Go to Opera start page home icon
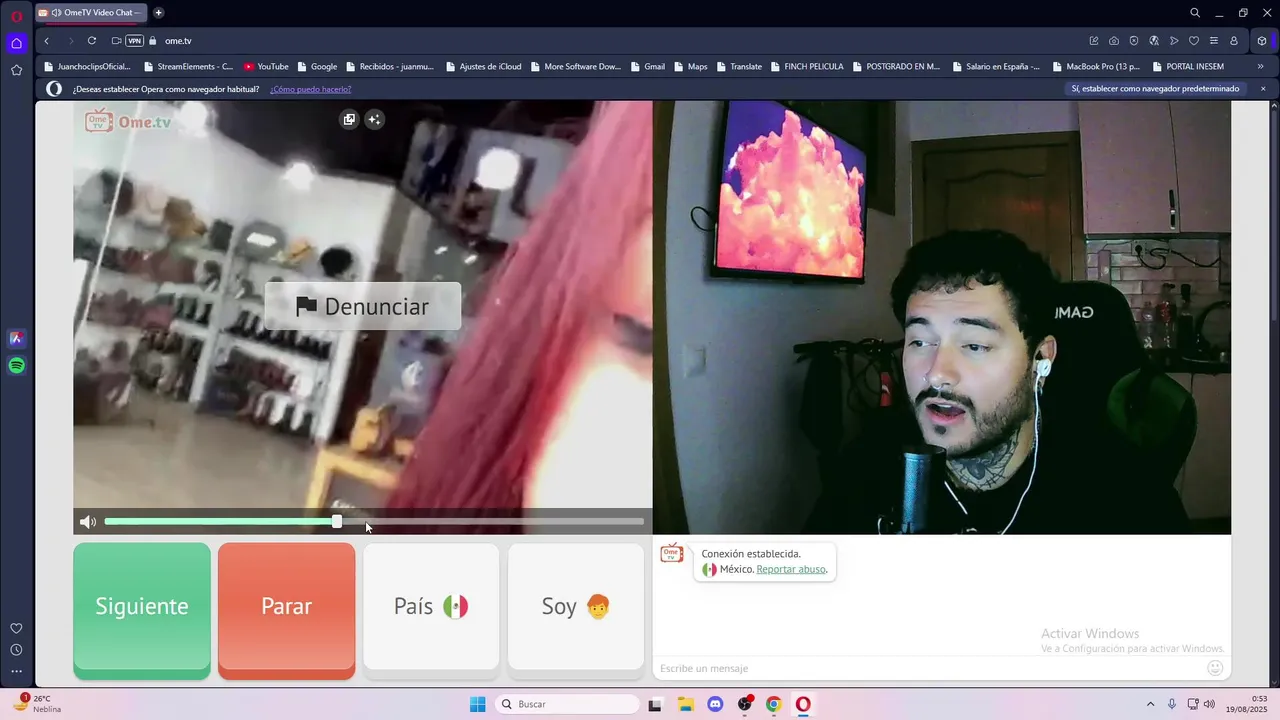The height and width of the screenshot is (720, 1280). point(16,43)
